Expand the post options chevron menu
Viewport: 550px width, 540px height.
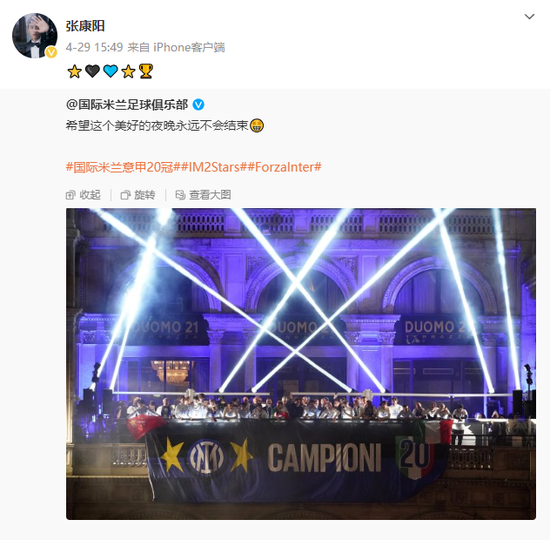[x=529, y=16]
